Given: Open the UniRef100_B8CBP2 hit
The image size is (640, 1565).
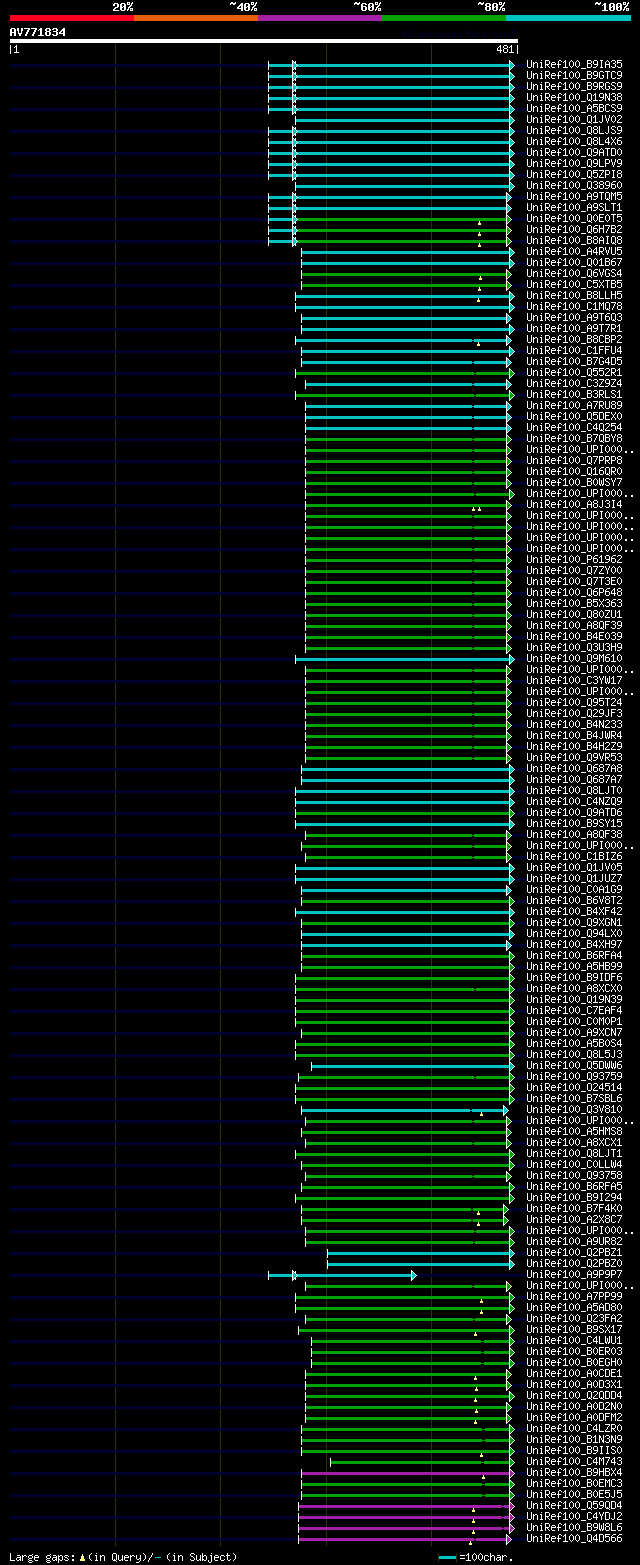Looking at the screenshot, I should pyautogui.click(x=574, y=339).
